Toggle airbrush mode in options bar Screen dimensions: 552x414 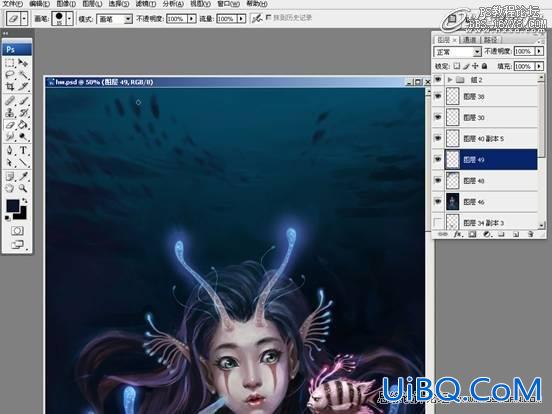click(x=257, y=18)
